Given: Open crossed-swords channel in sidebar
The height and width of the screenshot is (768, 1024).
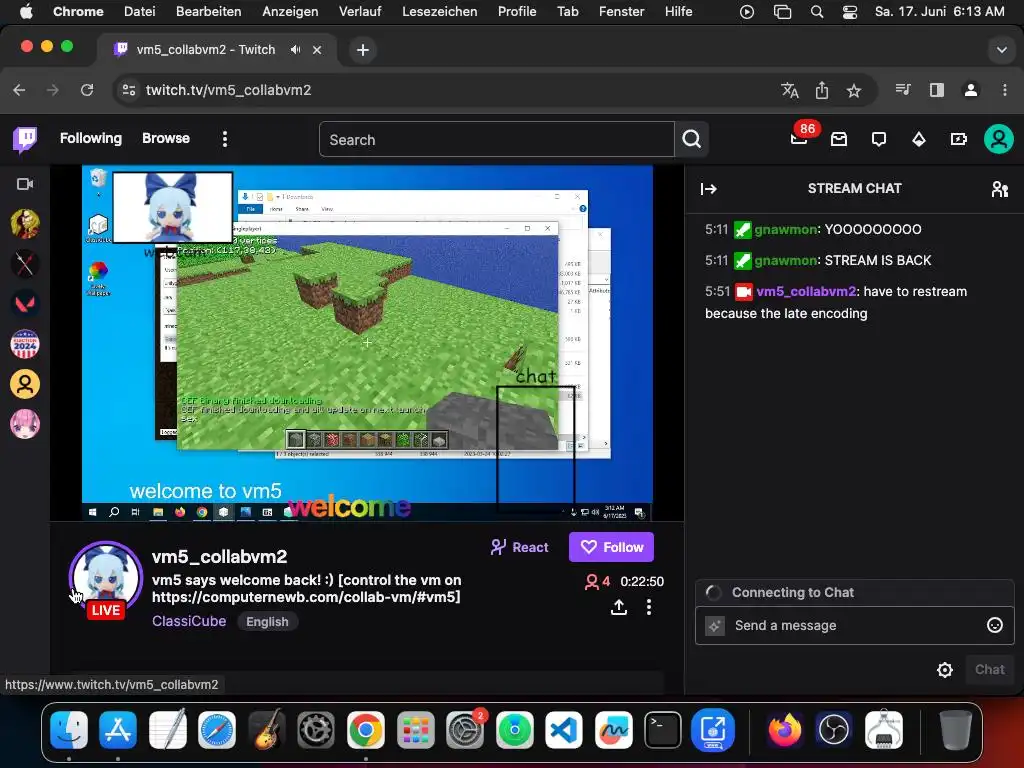Looking at the screenshot, I should pyautogui.click(x=25, y=264).
